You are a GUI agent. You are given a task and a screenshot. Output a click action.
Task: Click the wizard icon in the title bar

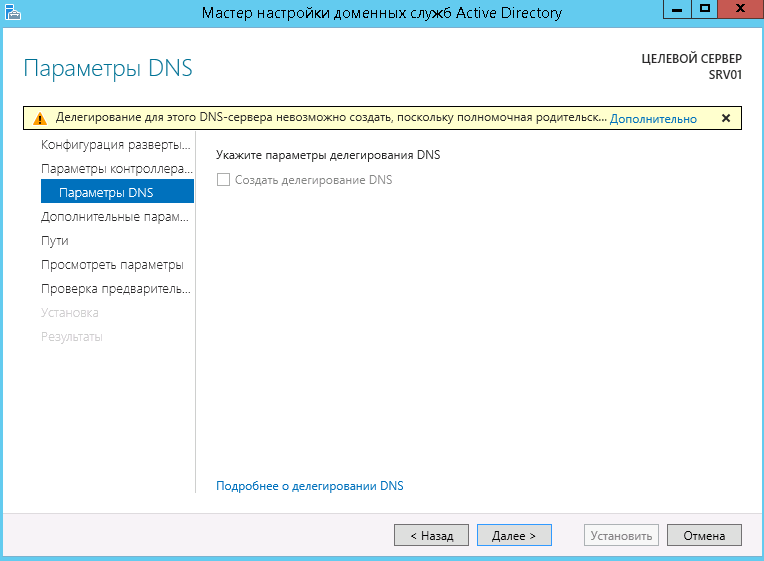click(x=13, y=12)
